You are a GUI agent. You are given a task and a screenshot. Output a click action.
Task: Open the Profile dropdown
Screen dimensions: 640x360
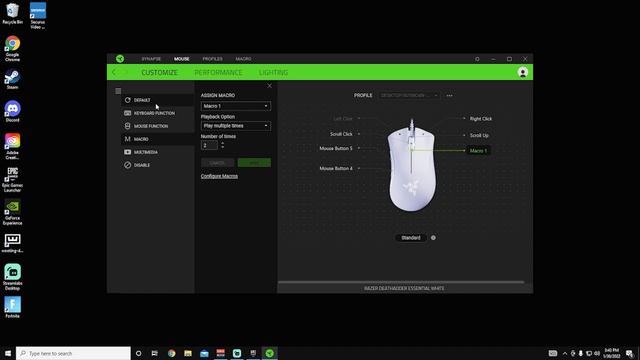tap(409, 96)
